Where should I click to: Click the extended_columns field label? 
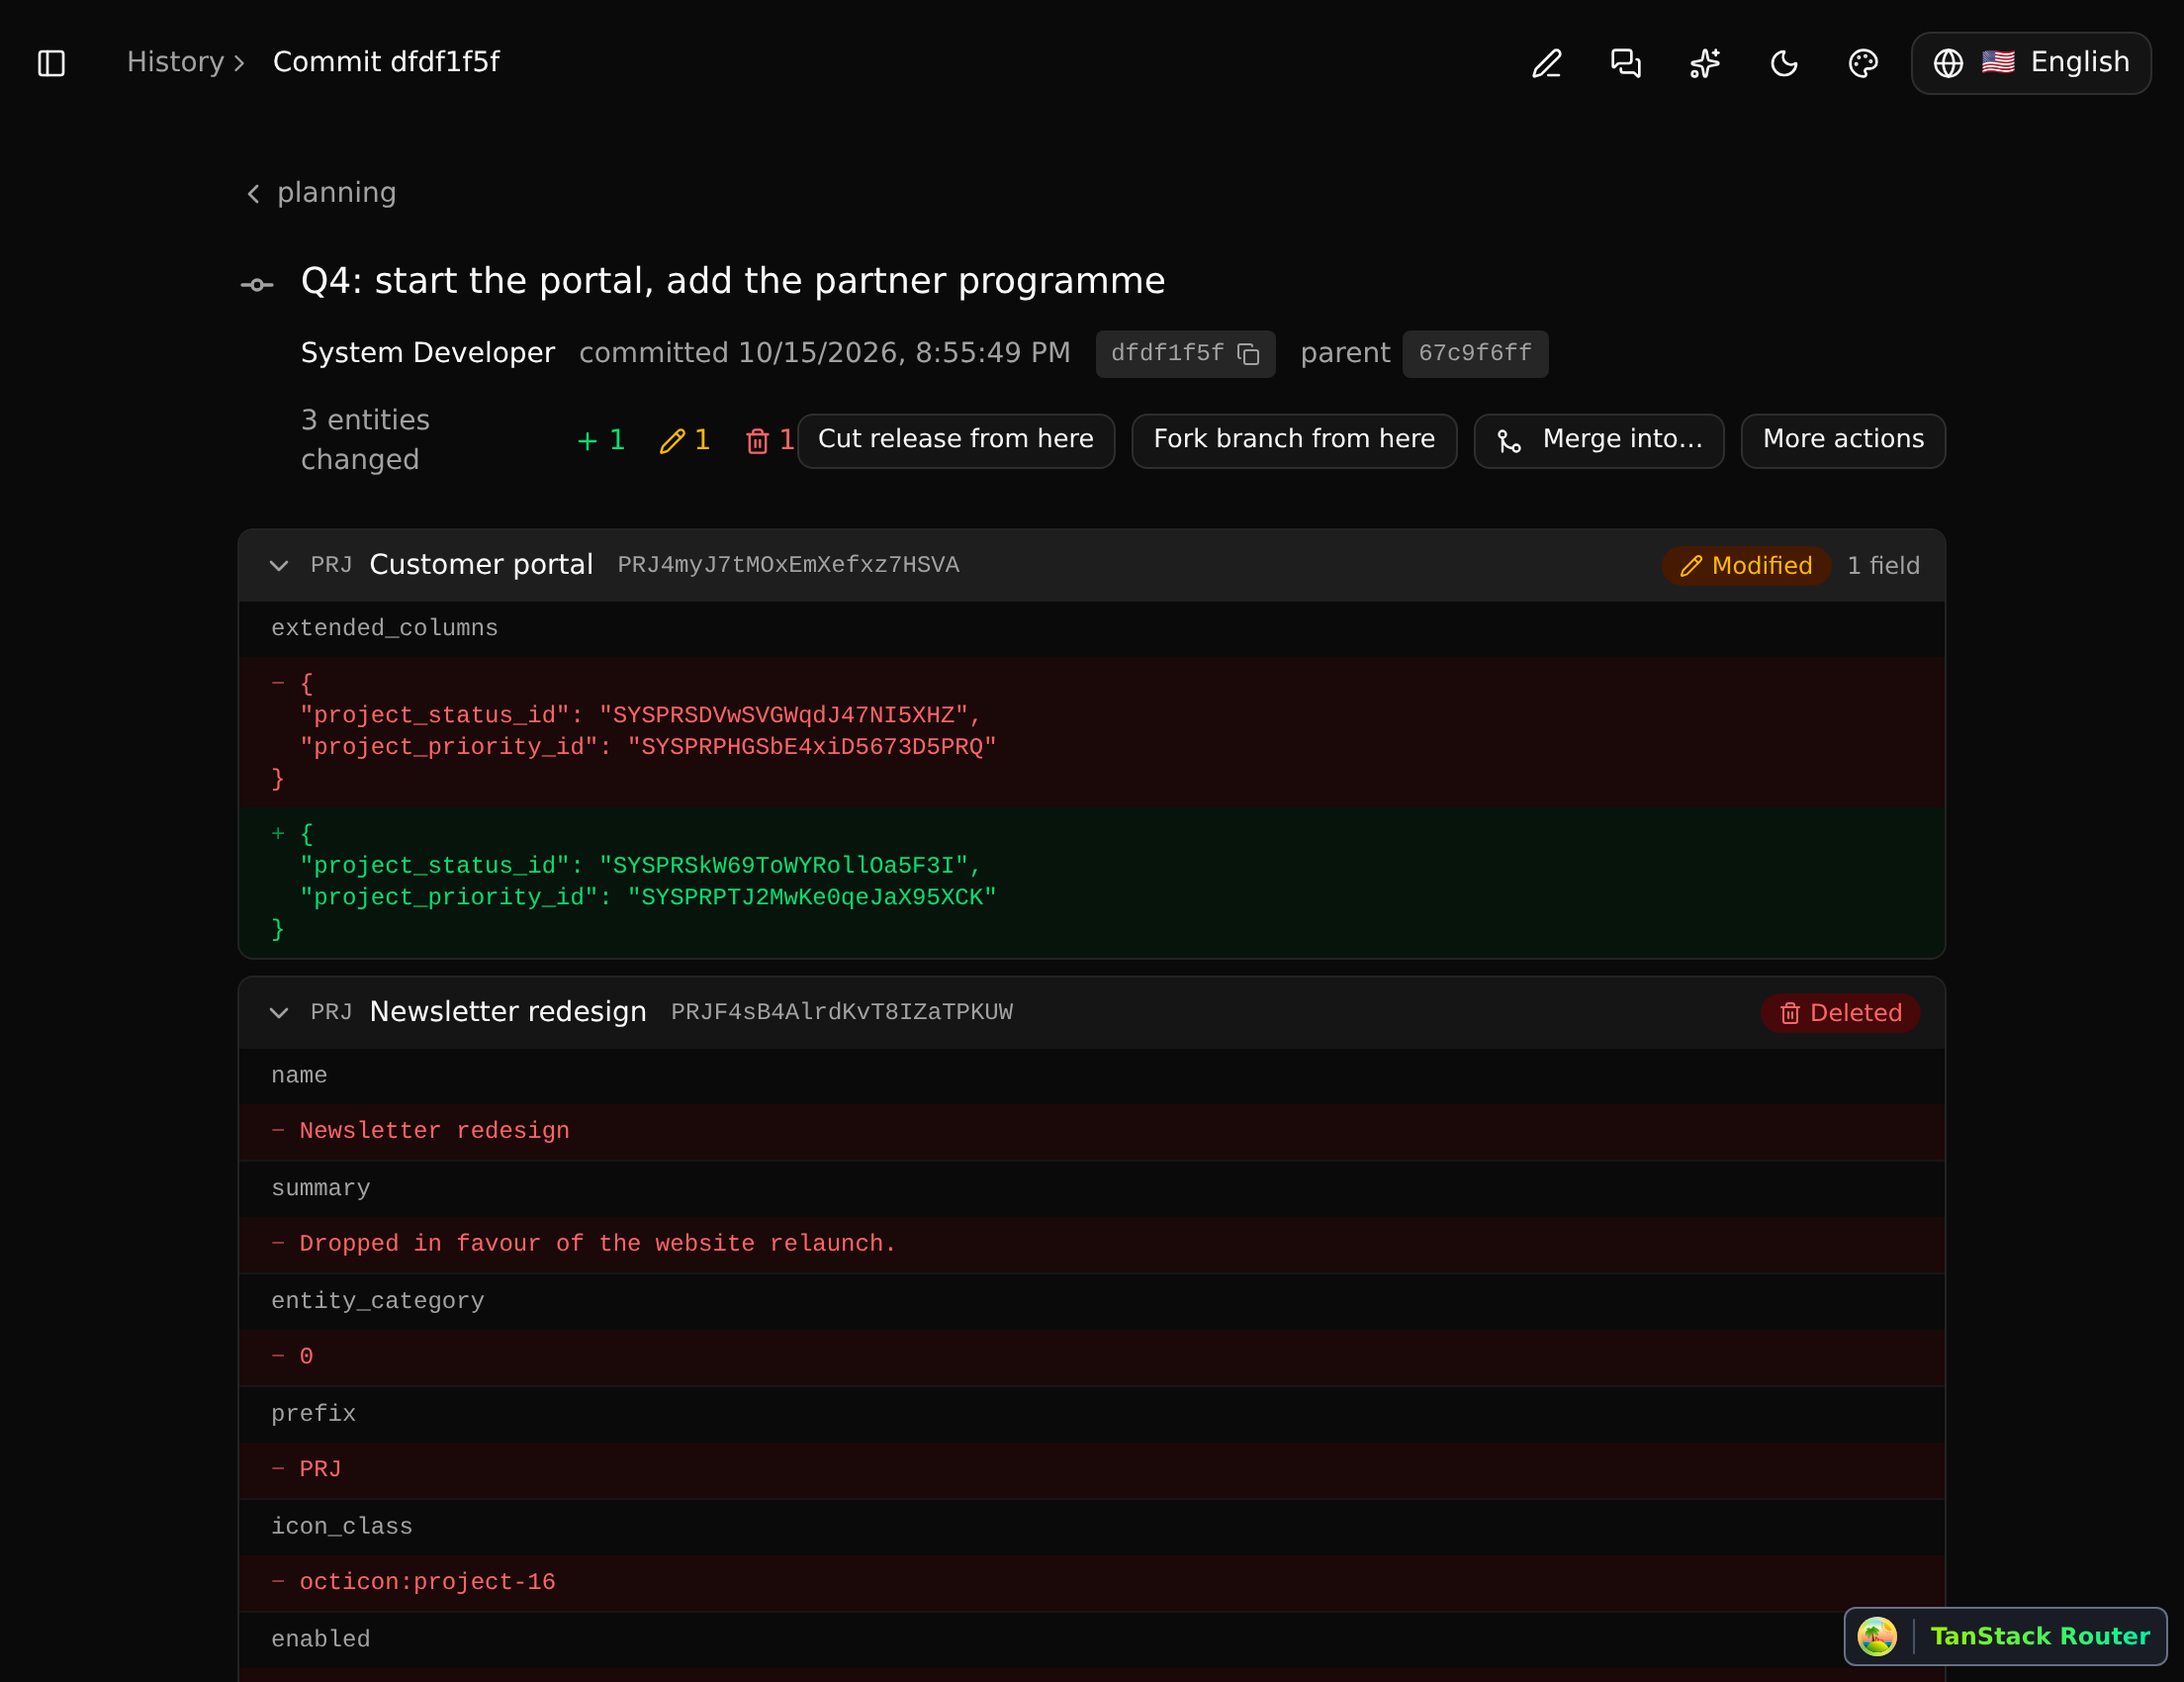(x=384, y=628)
